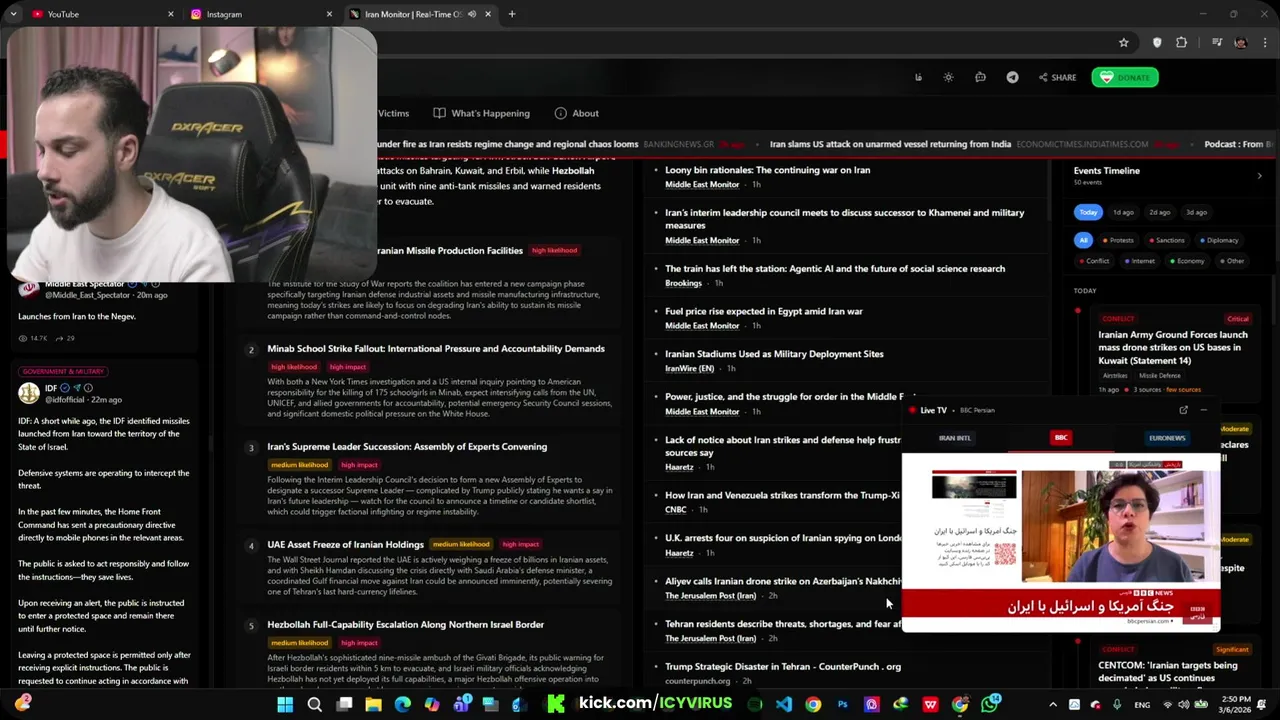Viewport: 1280px width, 720px height.
Task: Click Critical badge on drone strikes event
Action: pyautogui.click(x=1237, y=319)
